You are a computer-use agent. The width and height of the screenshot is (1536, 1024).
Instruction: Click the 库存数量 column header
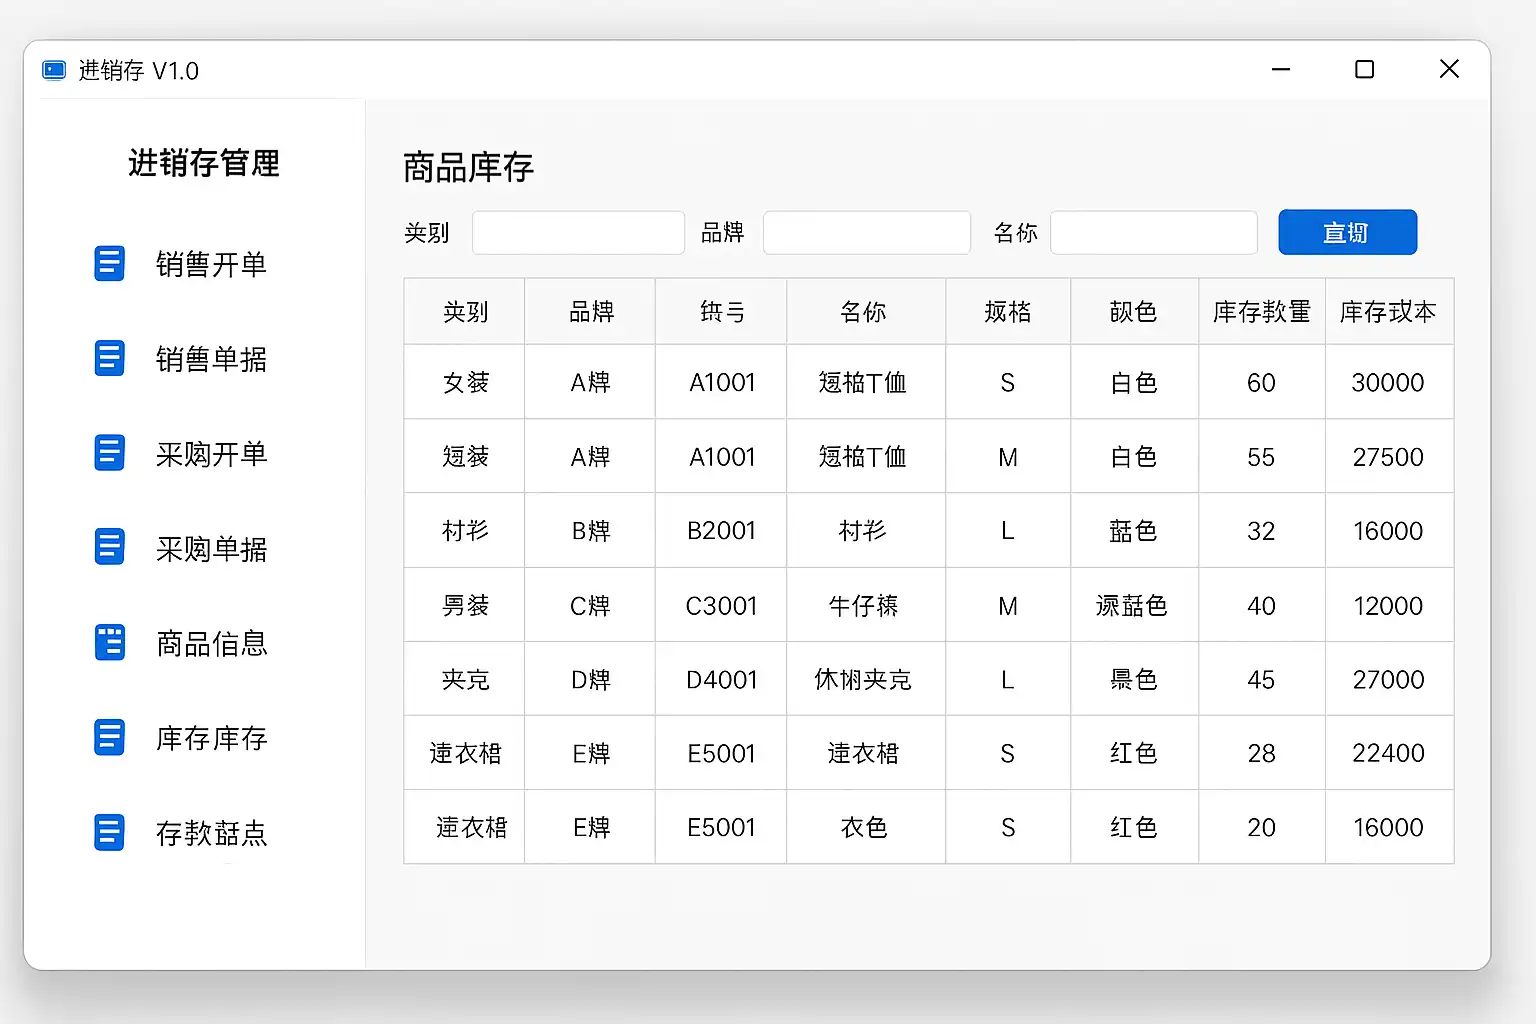1261,312
